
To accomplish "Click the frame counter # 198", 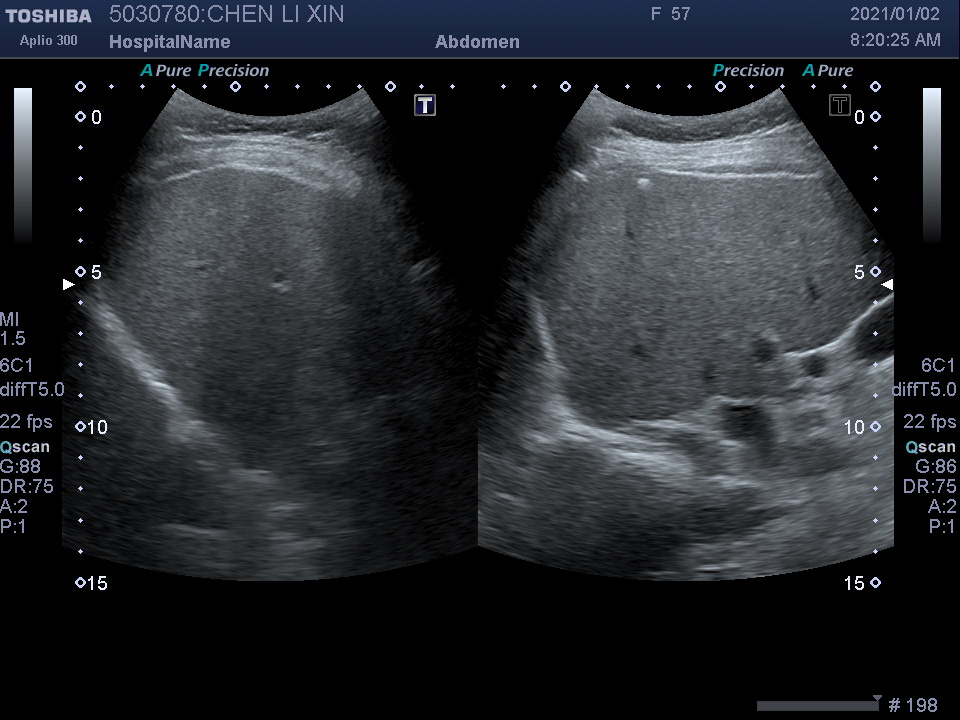I will pos(913,706).
